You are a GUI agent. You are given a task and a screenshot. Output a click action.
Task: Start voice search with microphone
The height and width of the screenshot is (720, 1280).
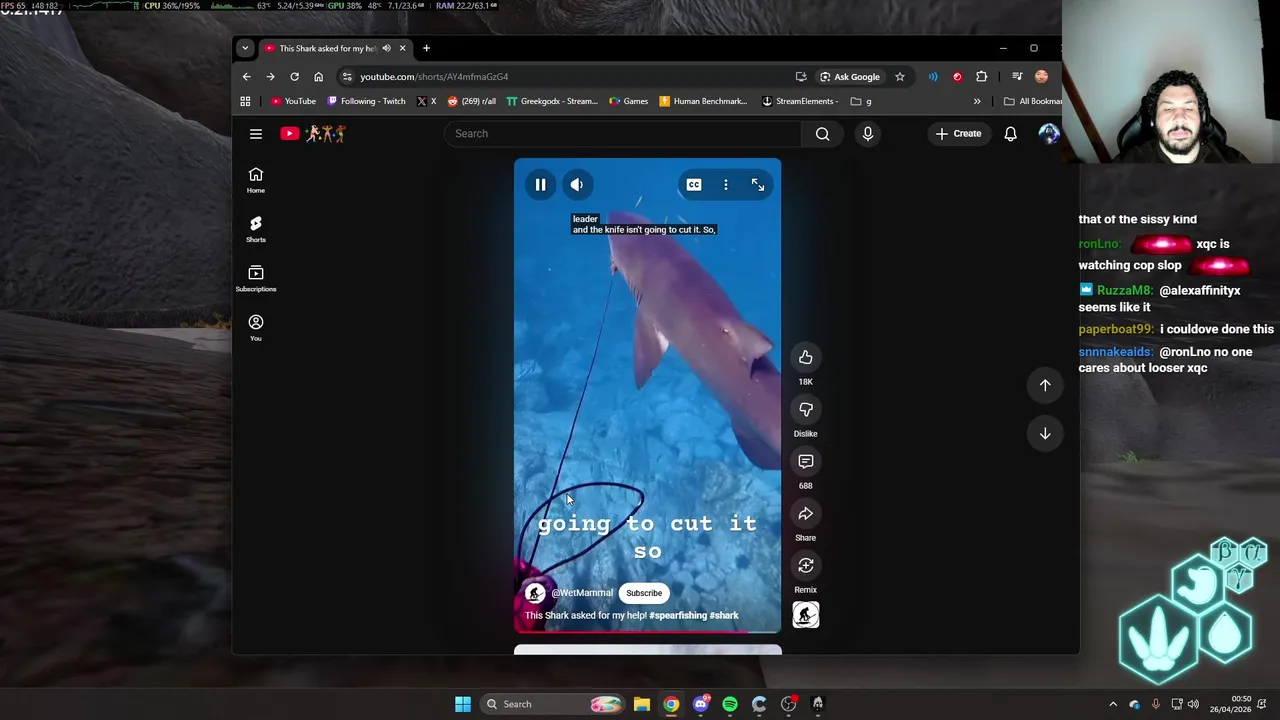(x=867, y=133)
